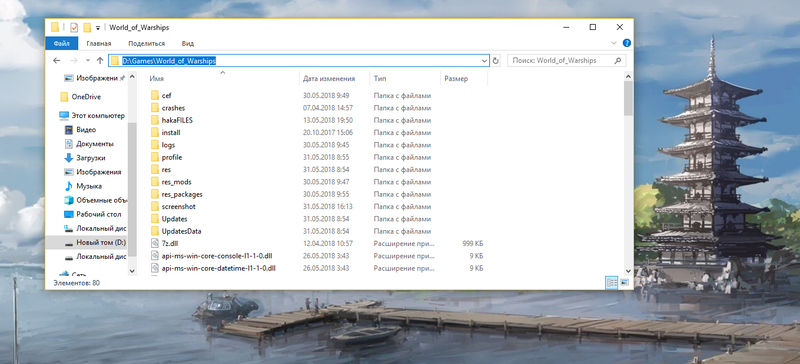This screenshot has height=364, width=800.
Task: Click the file list vertical scrollbar
Action: tap(628, 175)
